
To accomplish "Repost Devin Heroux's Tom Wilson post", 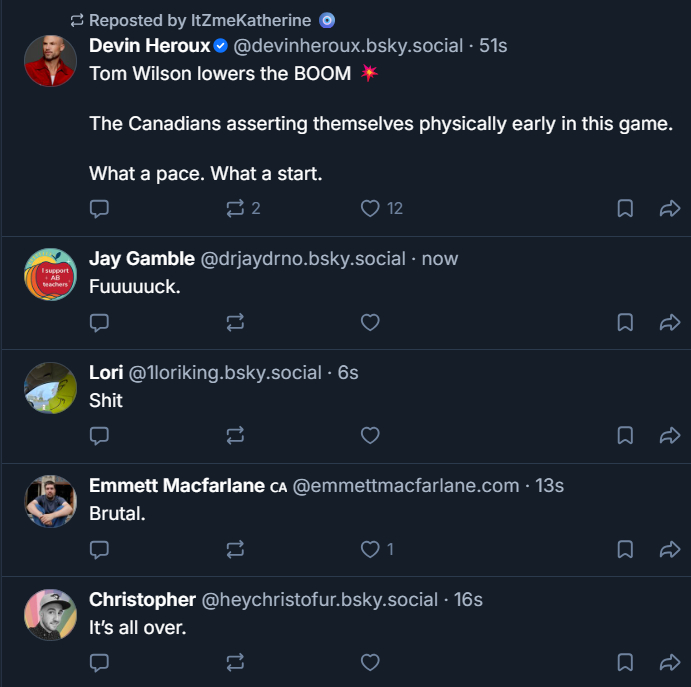I will pos(236,208).
